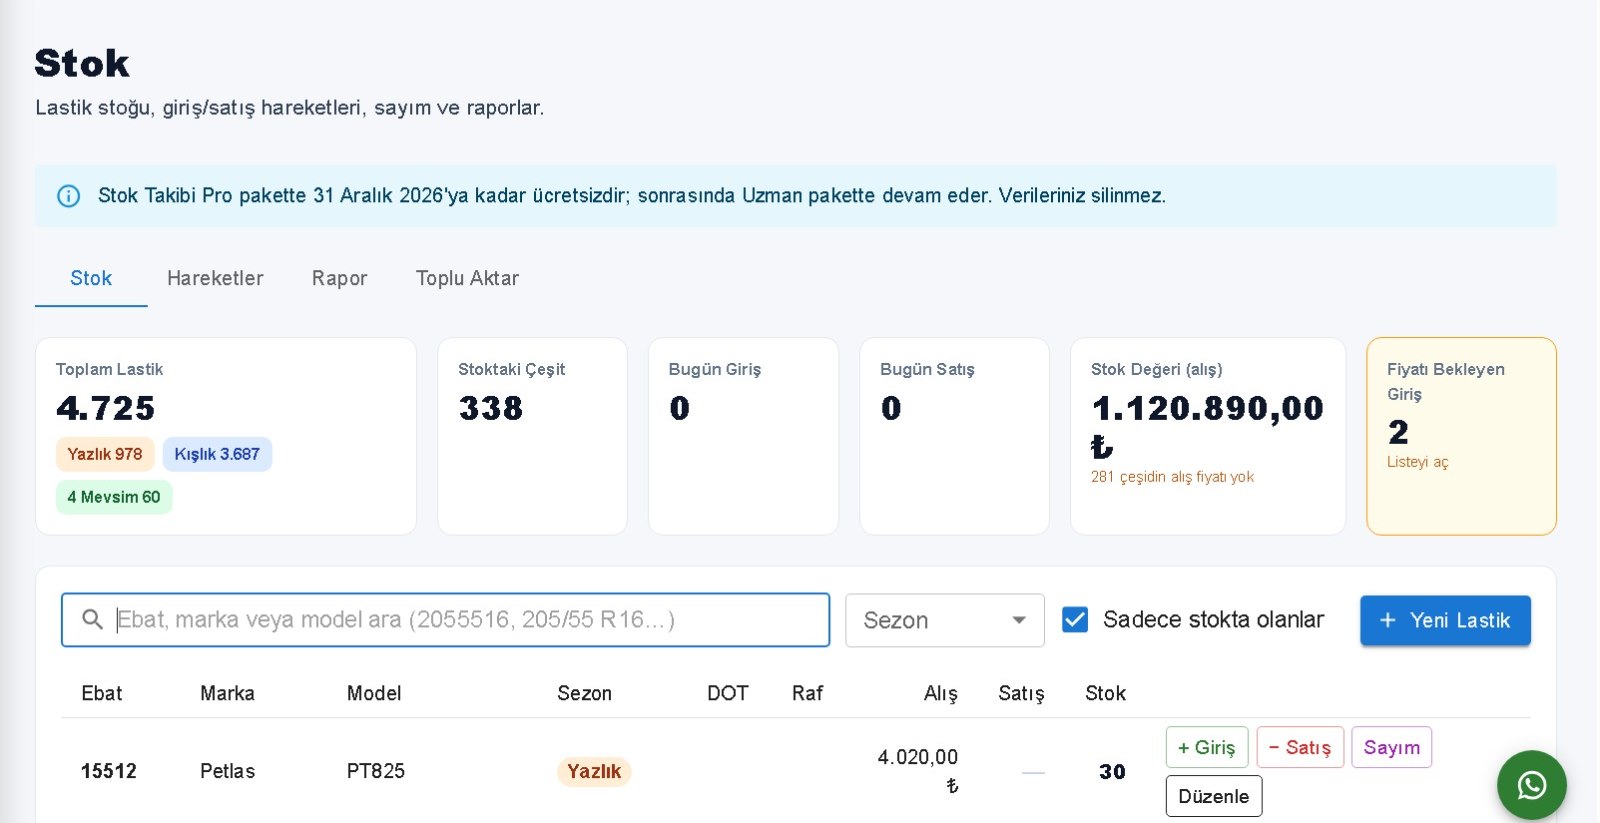
Task: Toggle the Sadece stokta olanlar checkbox
Action: click(x=1075, y=620)
